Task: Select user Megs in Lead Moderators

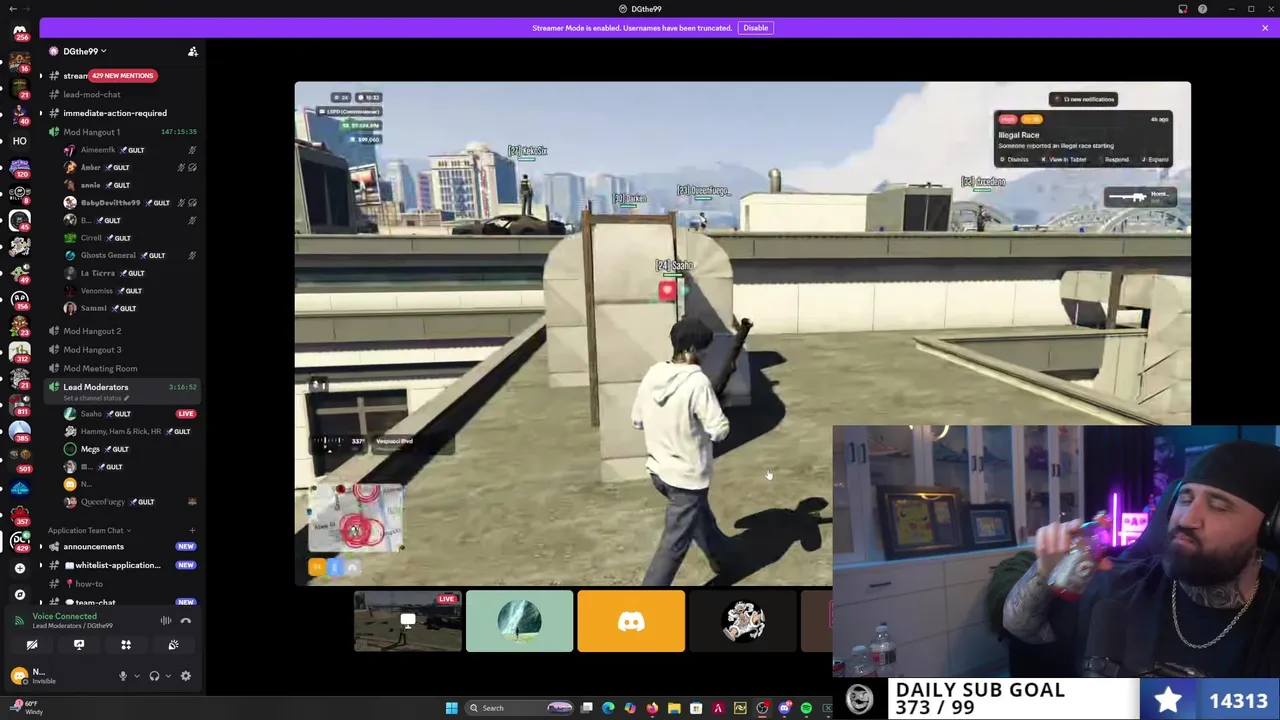Action: pyautogui.click(x=90, y=449)
